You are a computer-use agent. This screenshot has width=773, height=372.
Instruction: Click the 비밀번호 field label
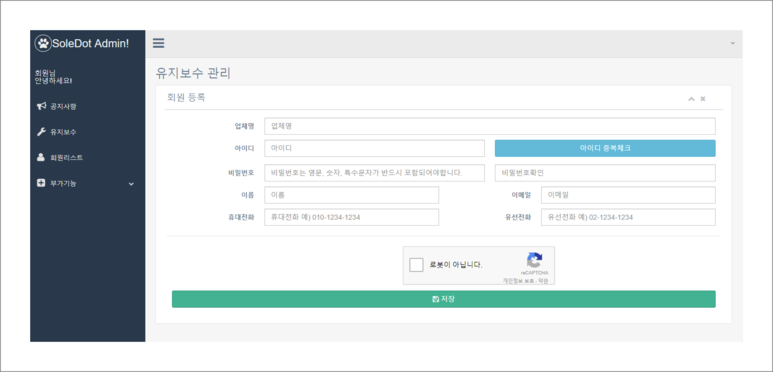(242, 173)
